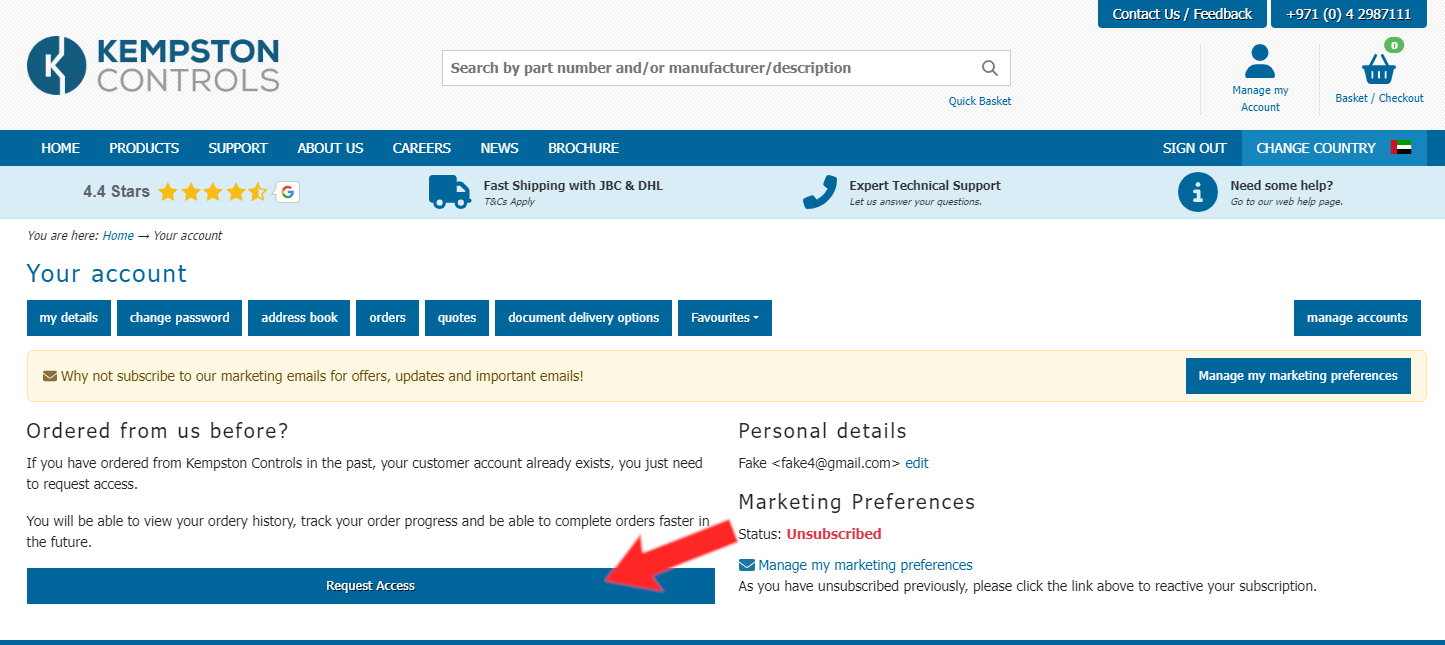Click the phone support icon
Image resolution: width=1445 pixels, height=645 pixels.
(x=820, y=192)
